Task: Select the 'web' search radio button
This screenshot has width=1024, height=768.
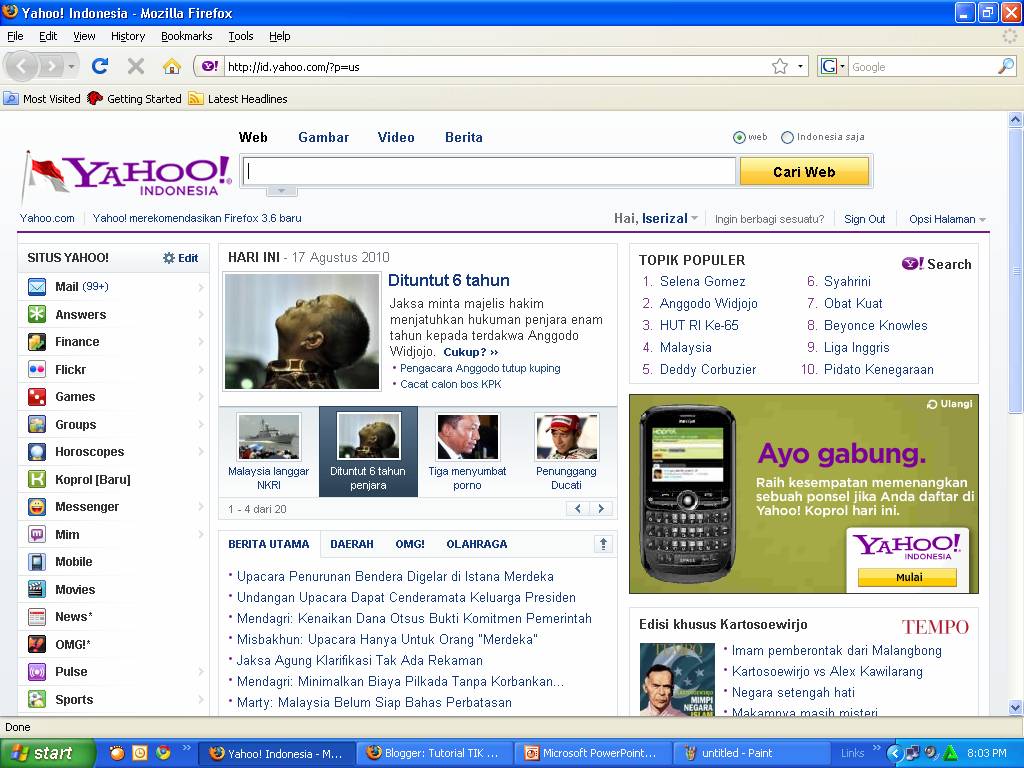Action: pos(739,137)
